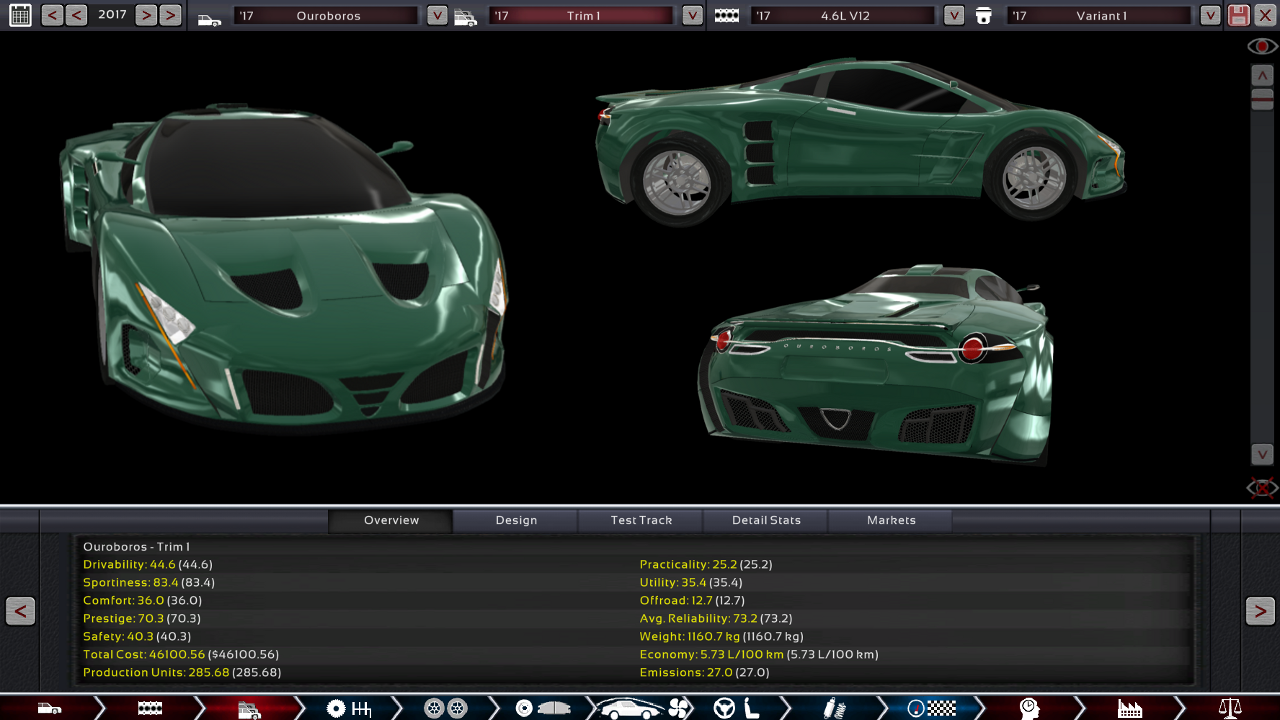Open the suspension spring step
1280x720 pixels.
click(x=835, y=708)
